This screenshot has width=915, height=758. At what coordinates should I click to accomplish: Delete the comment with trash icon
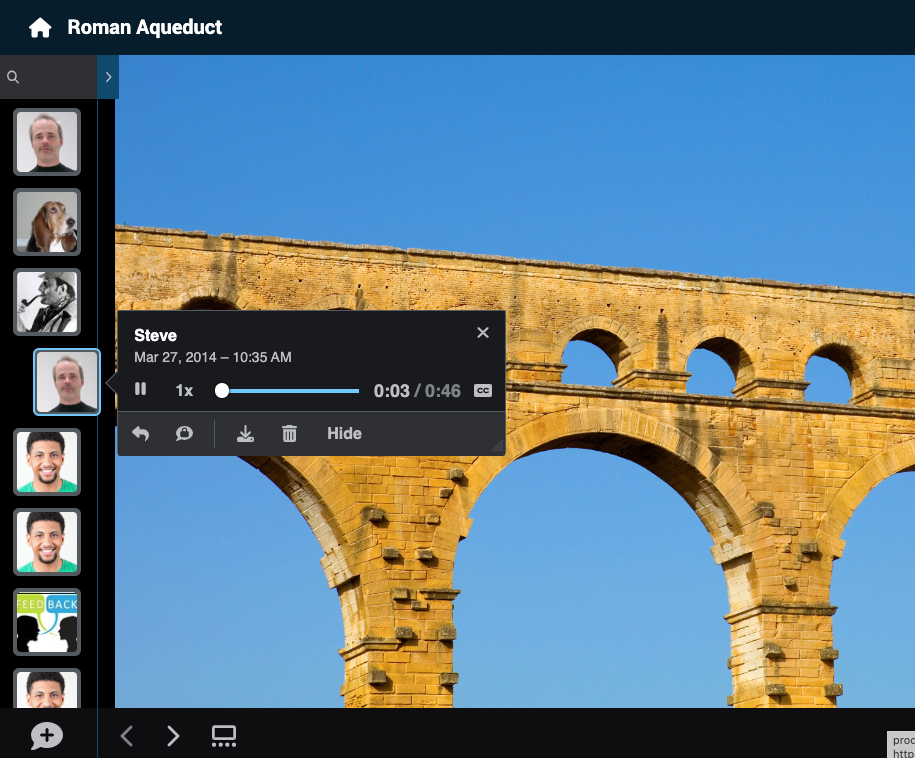(x=289, y=434)
